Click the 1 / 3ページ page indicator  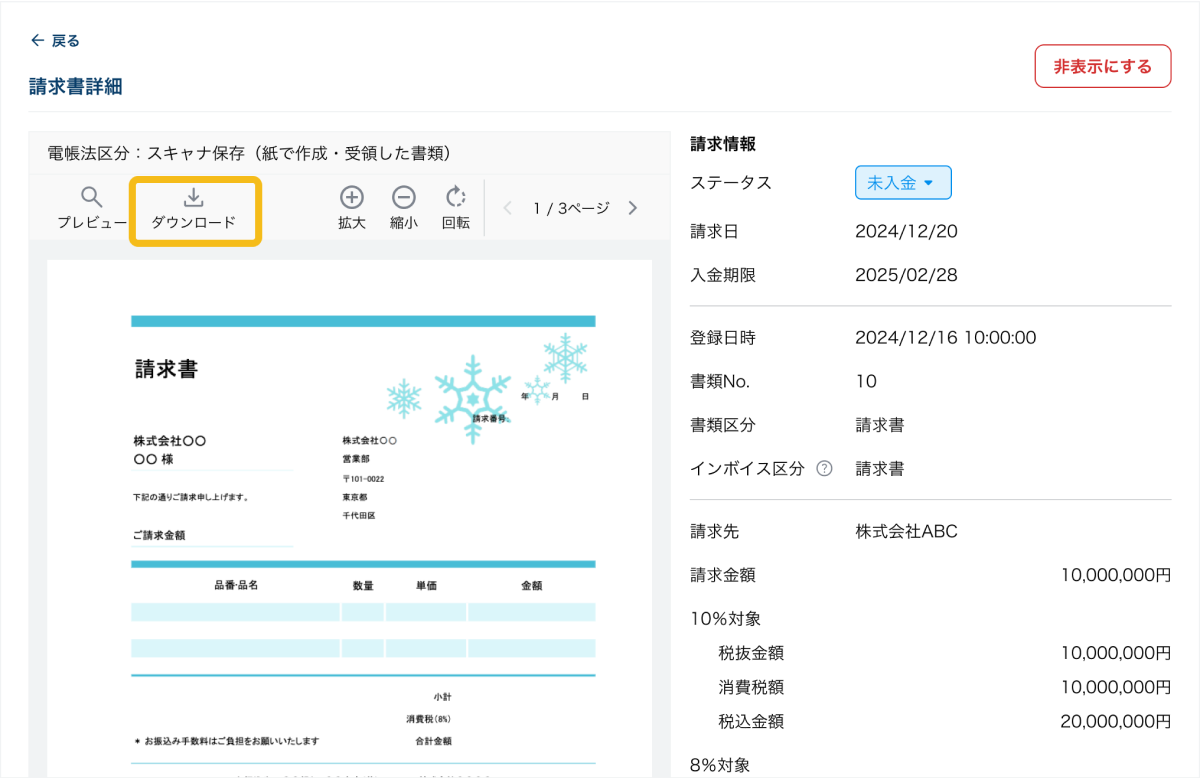tap(570, 208)
